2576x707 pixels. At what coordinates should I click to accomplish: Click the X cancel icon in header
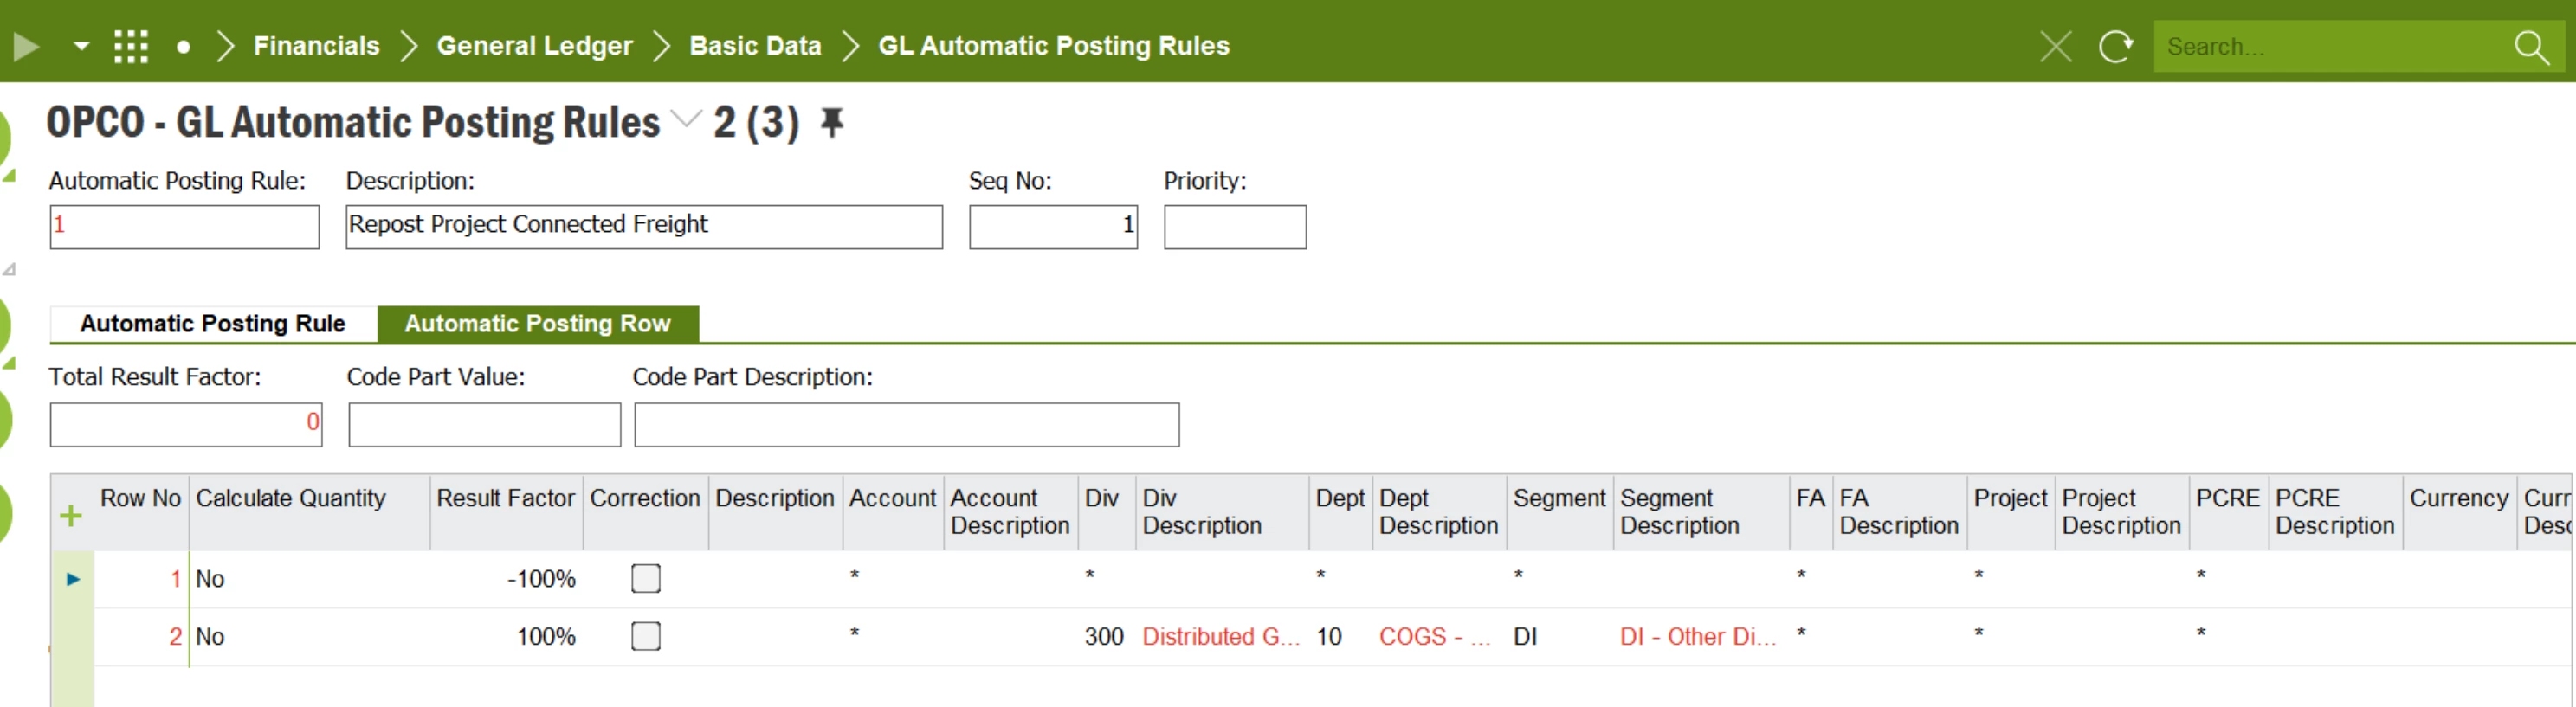pyautogui.click(x=2055, y=46)
